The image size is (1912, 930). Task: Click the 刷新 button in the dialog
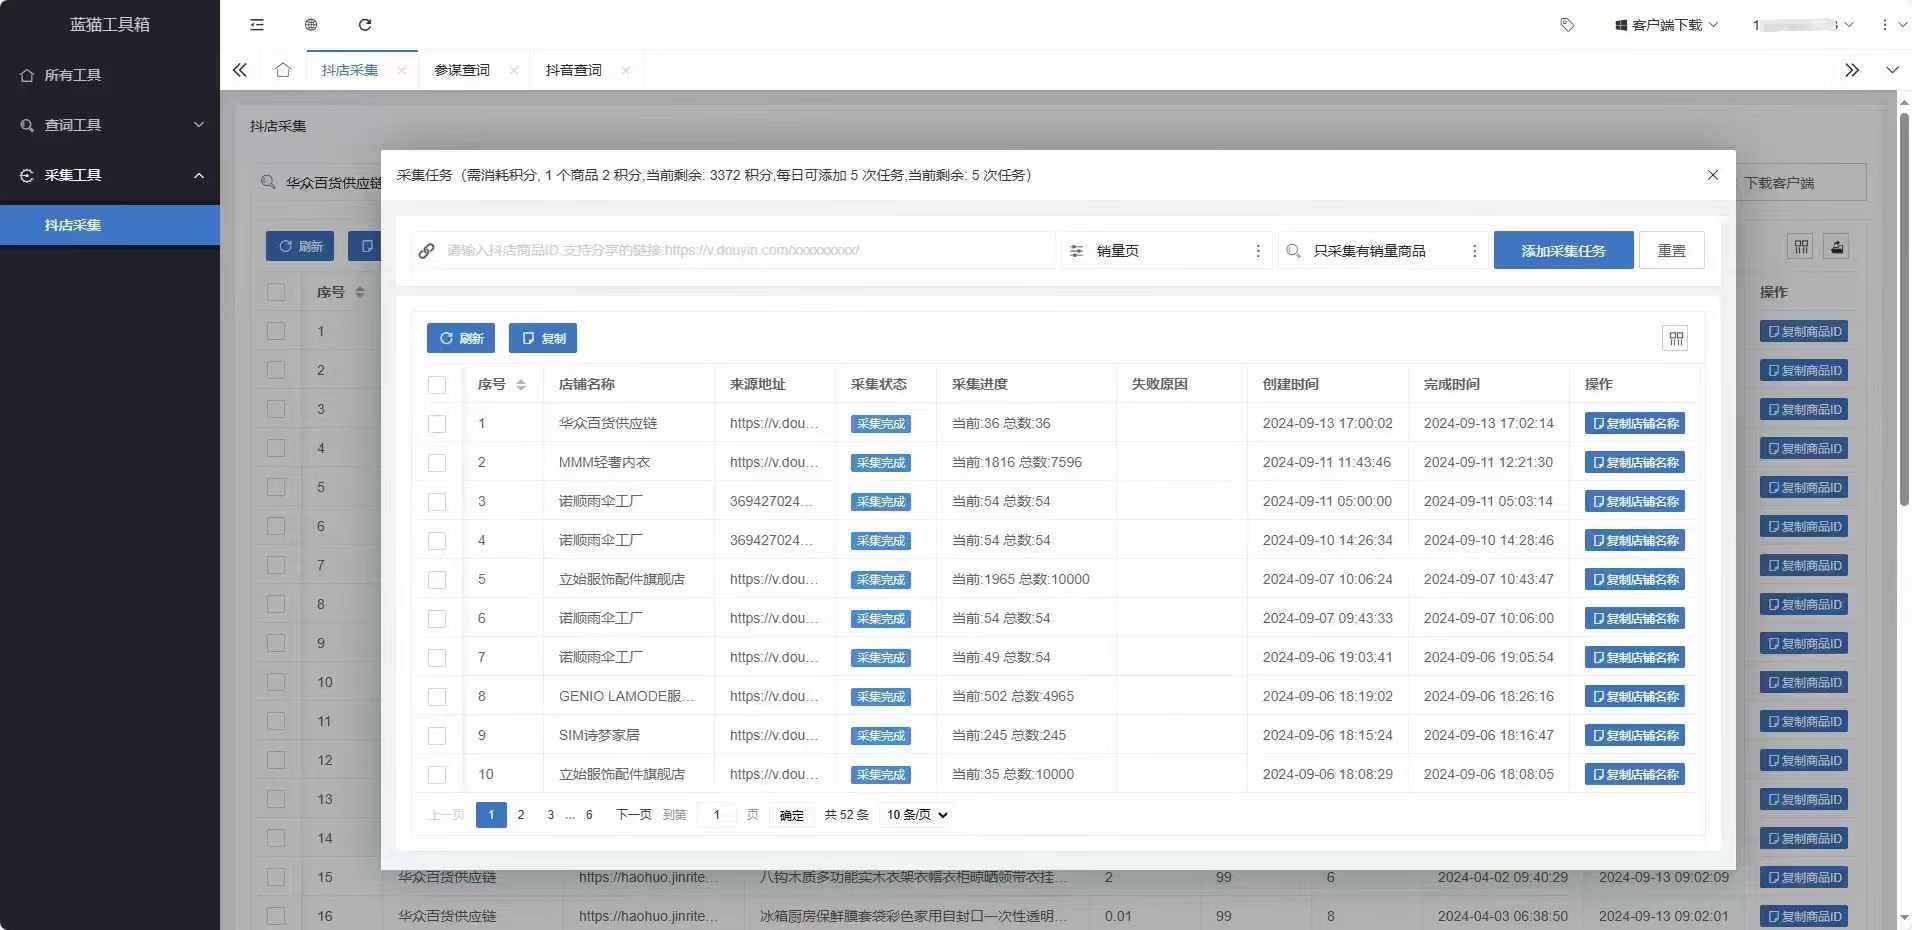[461, 338]
